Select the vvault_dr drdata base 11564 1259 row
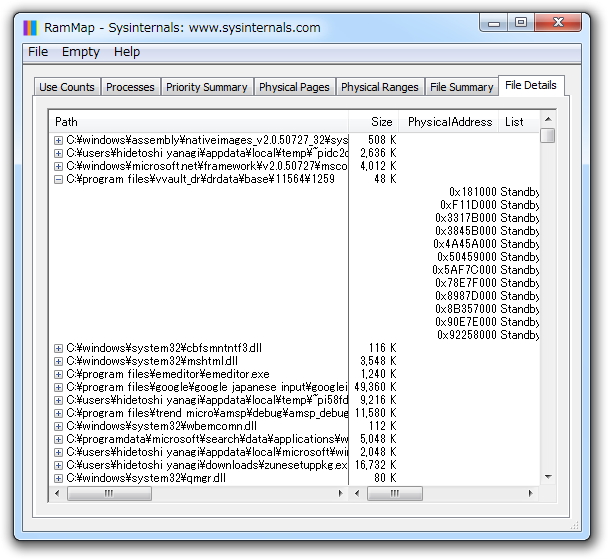The image size is (608, 560). click(200, 179)
